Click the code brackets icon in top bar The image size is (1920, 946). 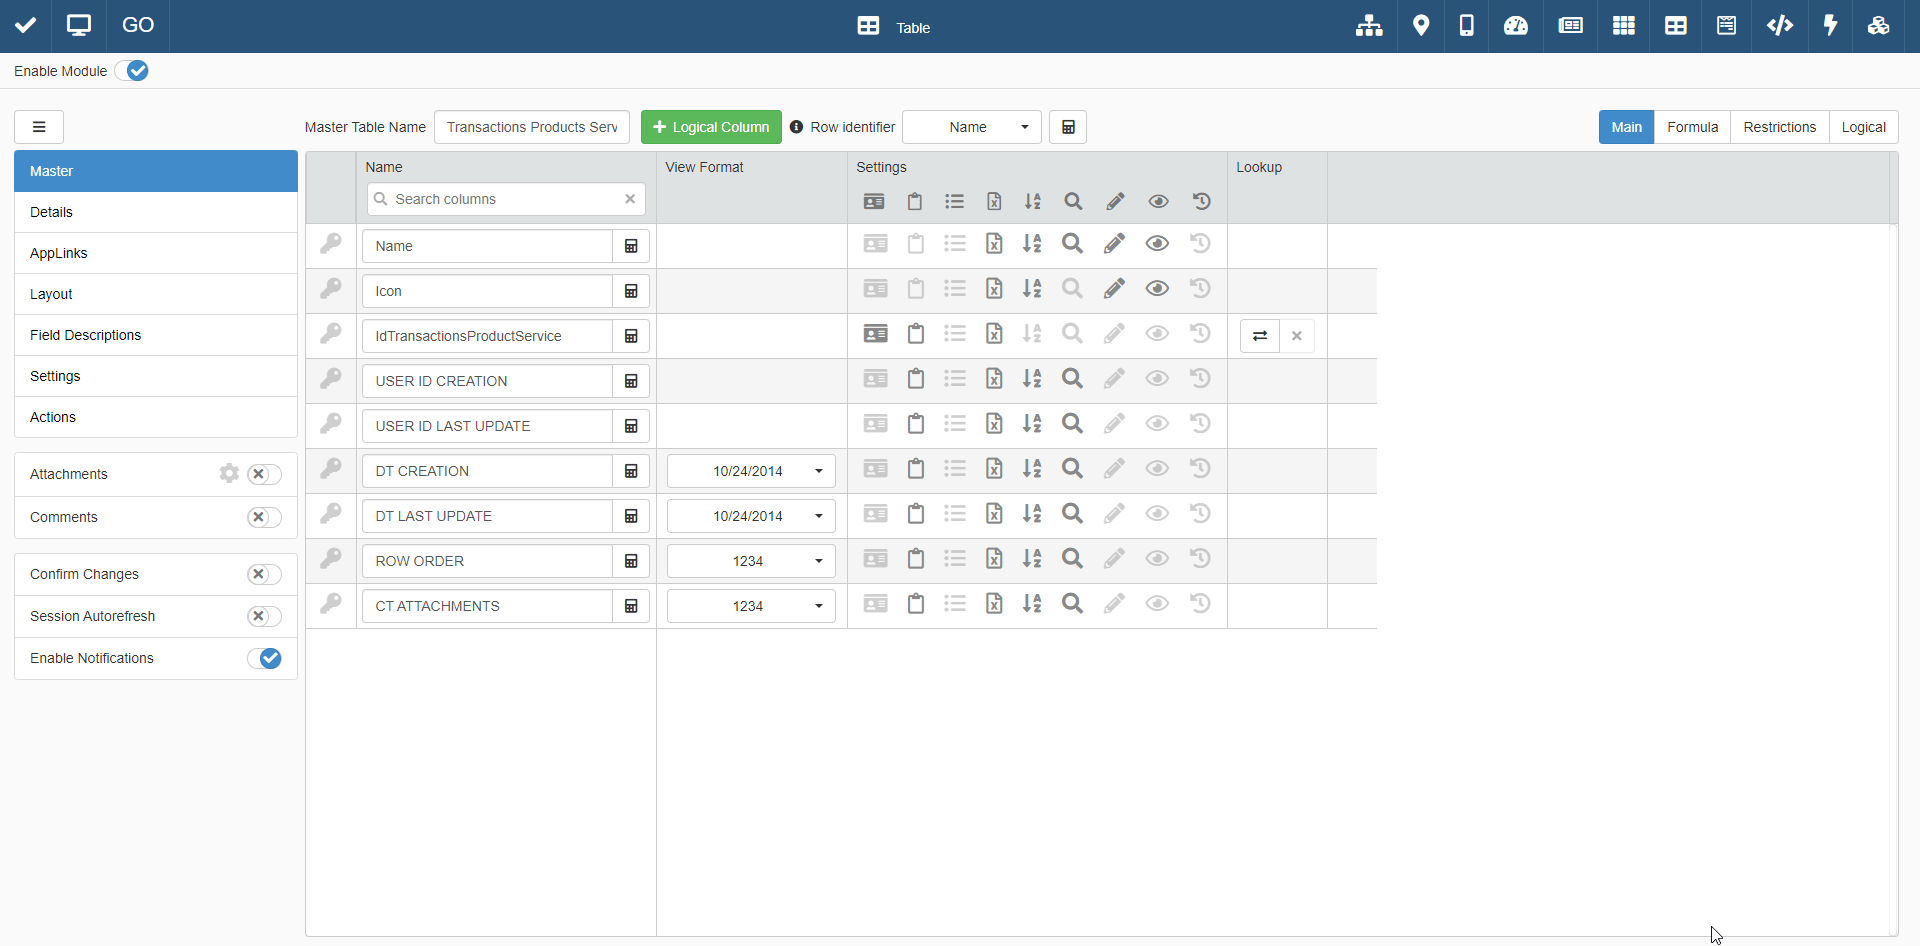(1779, 26)
